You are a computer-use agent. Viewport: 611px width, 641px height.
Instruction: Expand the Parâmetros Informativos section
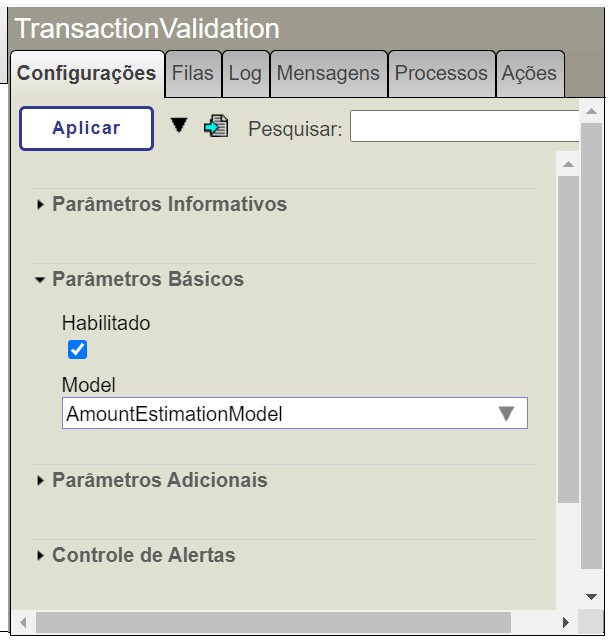[169, 204]
